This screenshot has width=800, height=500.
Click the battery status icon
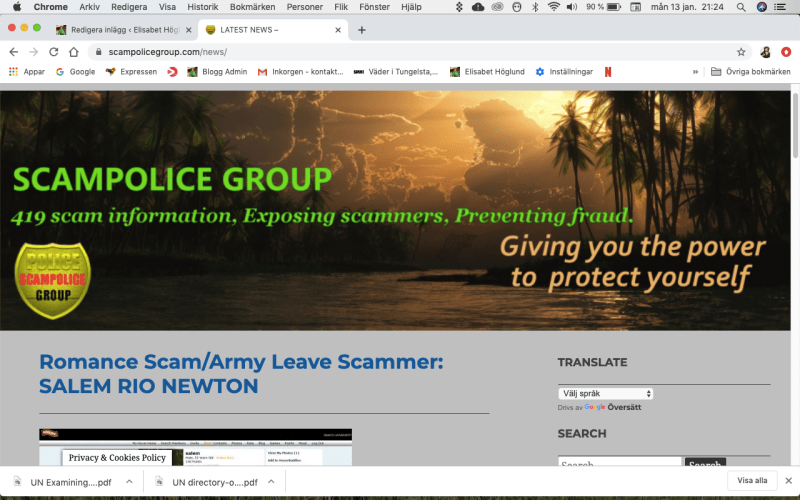pyautogui.click(x=614, y=7)
